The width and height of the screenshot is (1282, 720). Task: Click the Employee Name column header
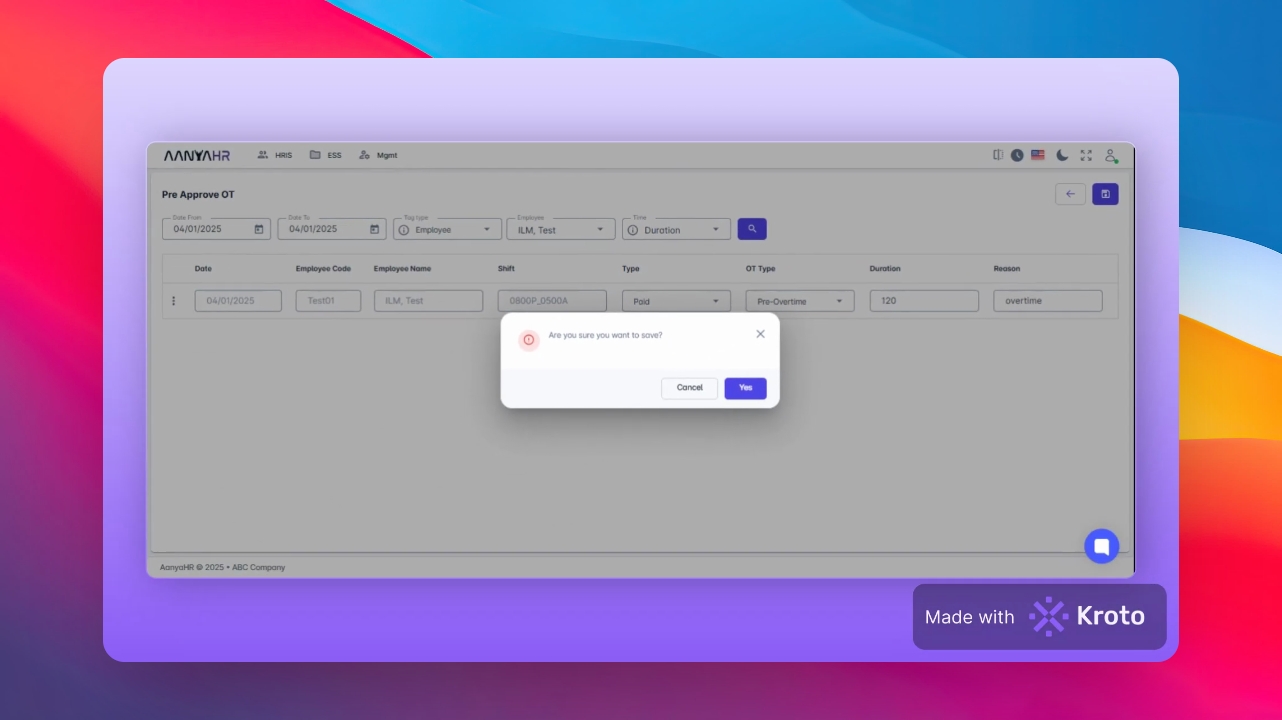tap(403, 269)
